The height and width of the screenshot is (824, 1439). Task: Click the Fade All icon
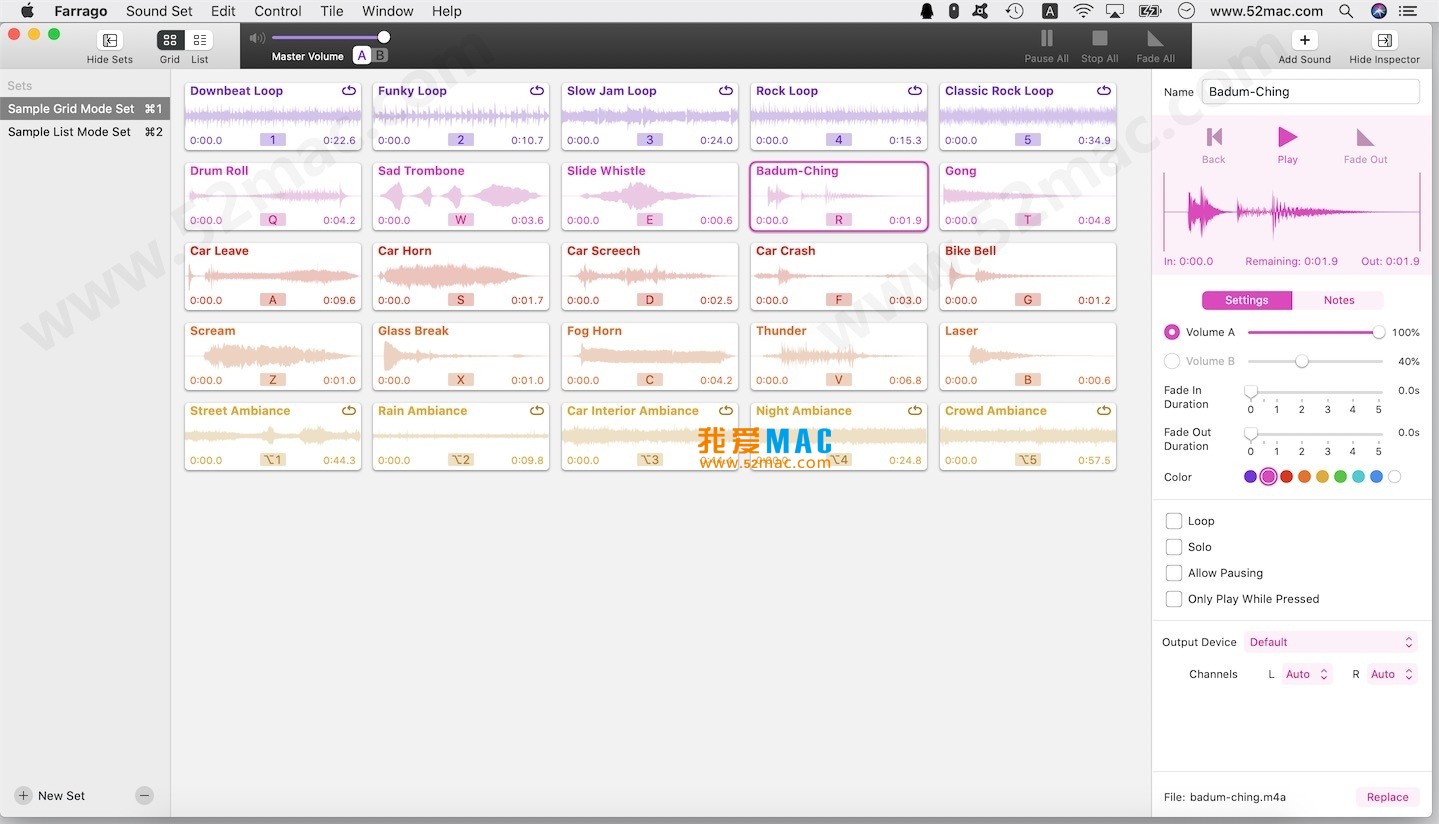[x=1155, y=38]
